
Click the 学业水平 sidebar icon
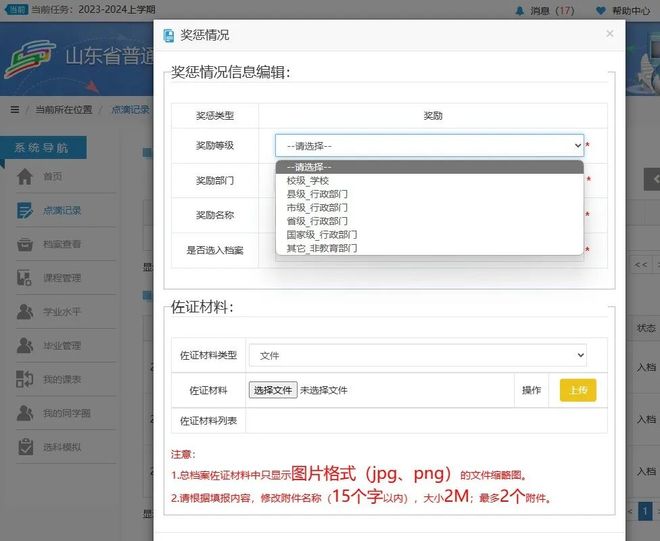(25, 312)
